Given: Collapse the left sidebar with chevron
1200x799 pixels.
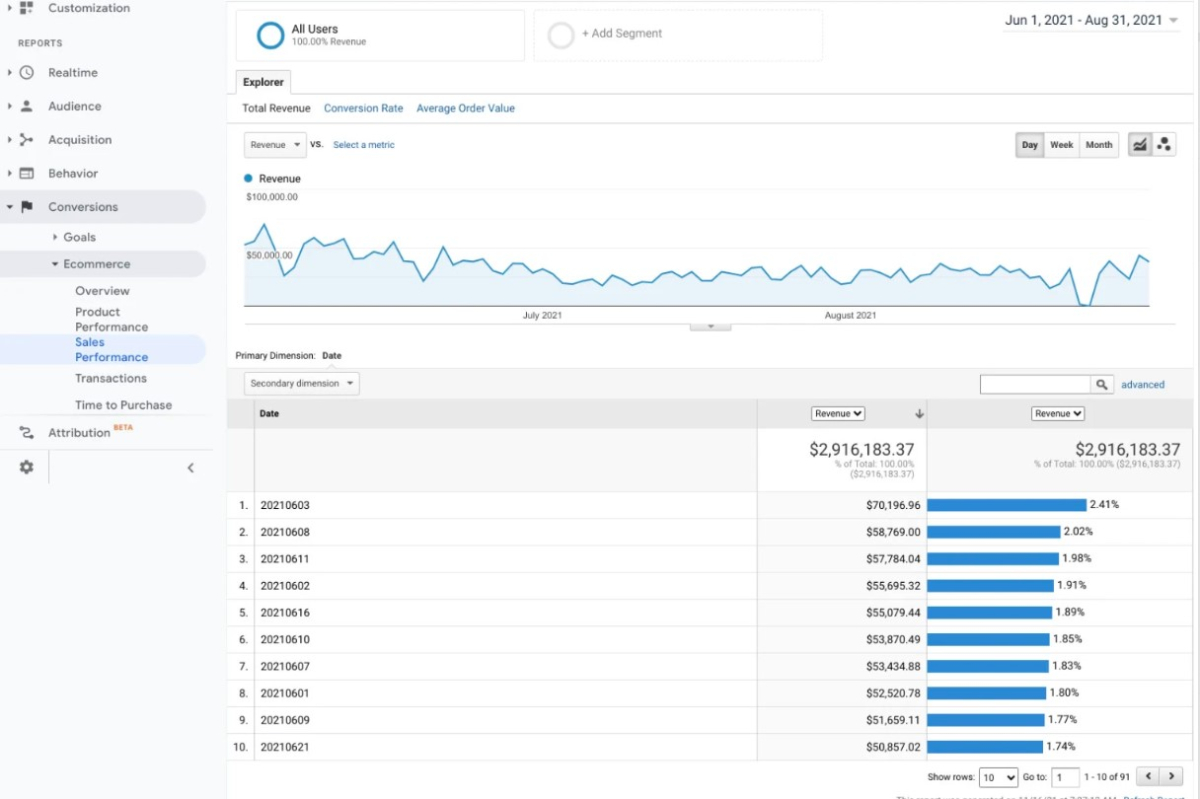Looking at the screenshot, I should point(190,467).
